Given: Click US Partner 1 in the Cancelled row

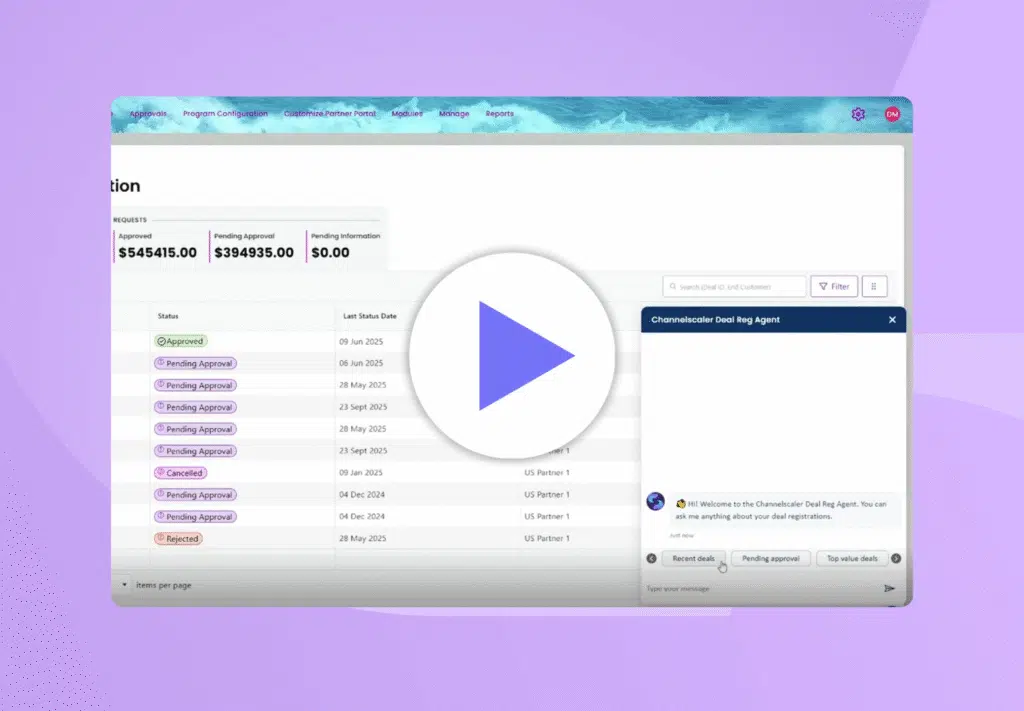Looking at the screenshot, I should tap(547, 473).
